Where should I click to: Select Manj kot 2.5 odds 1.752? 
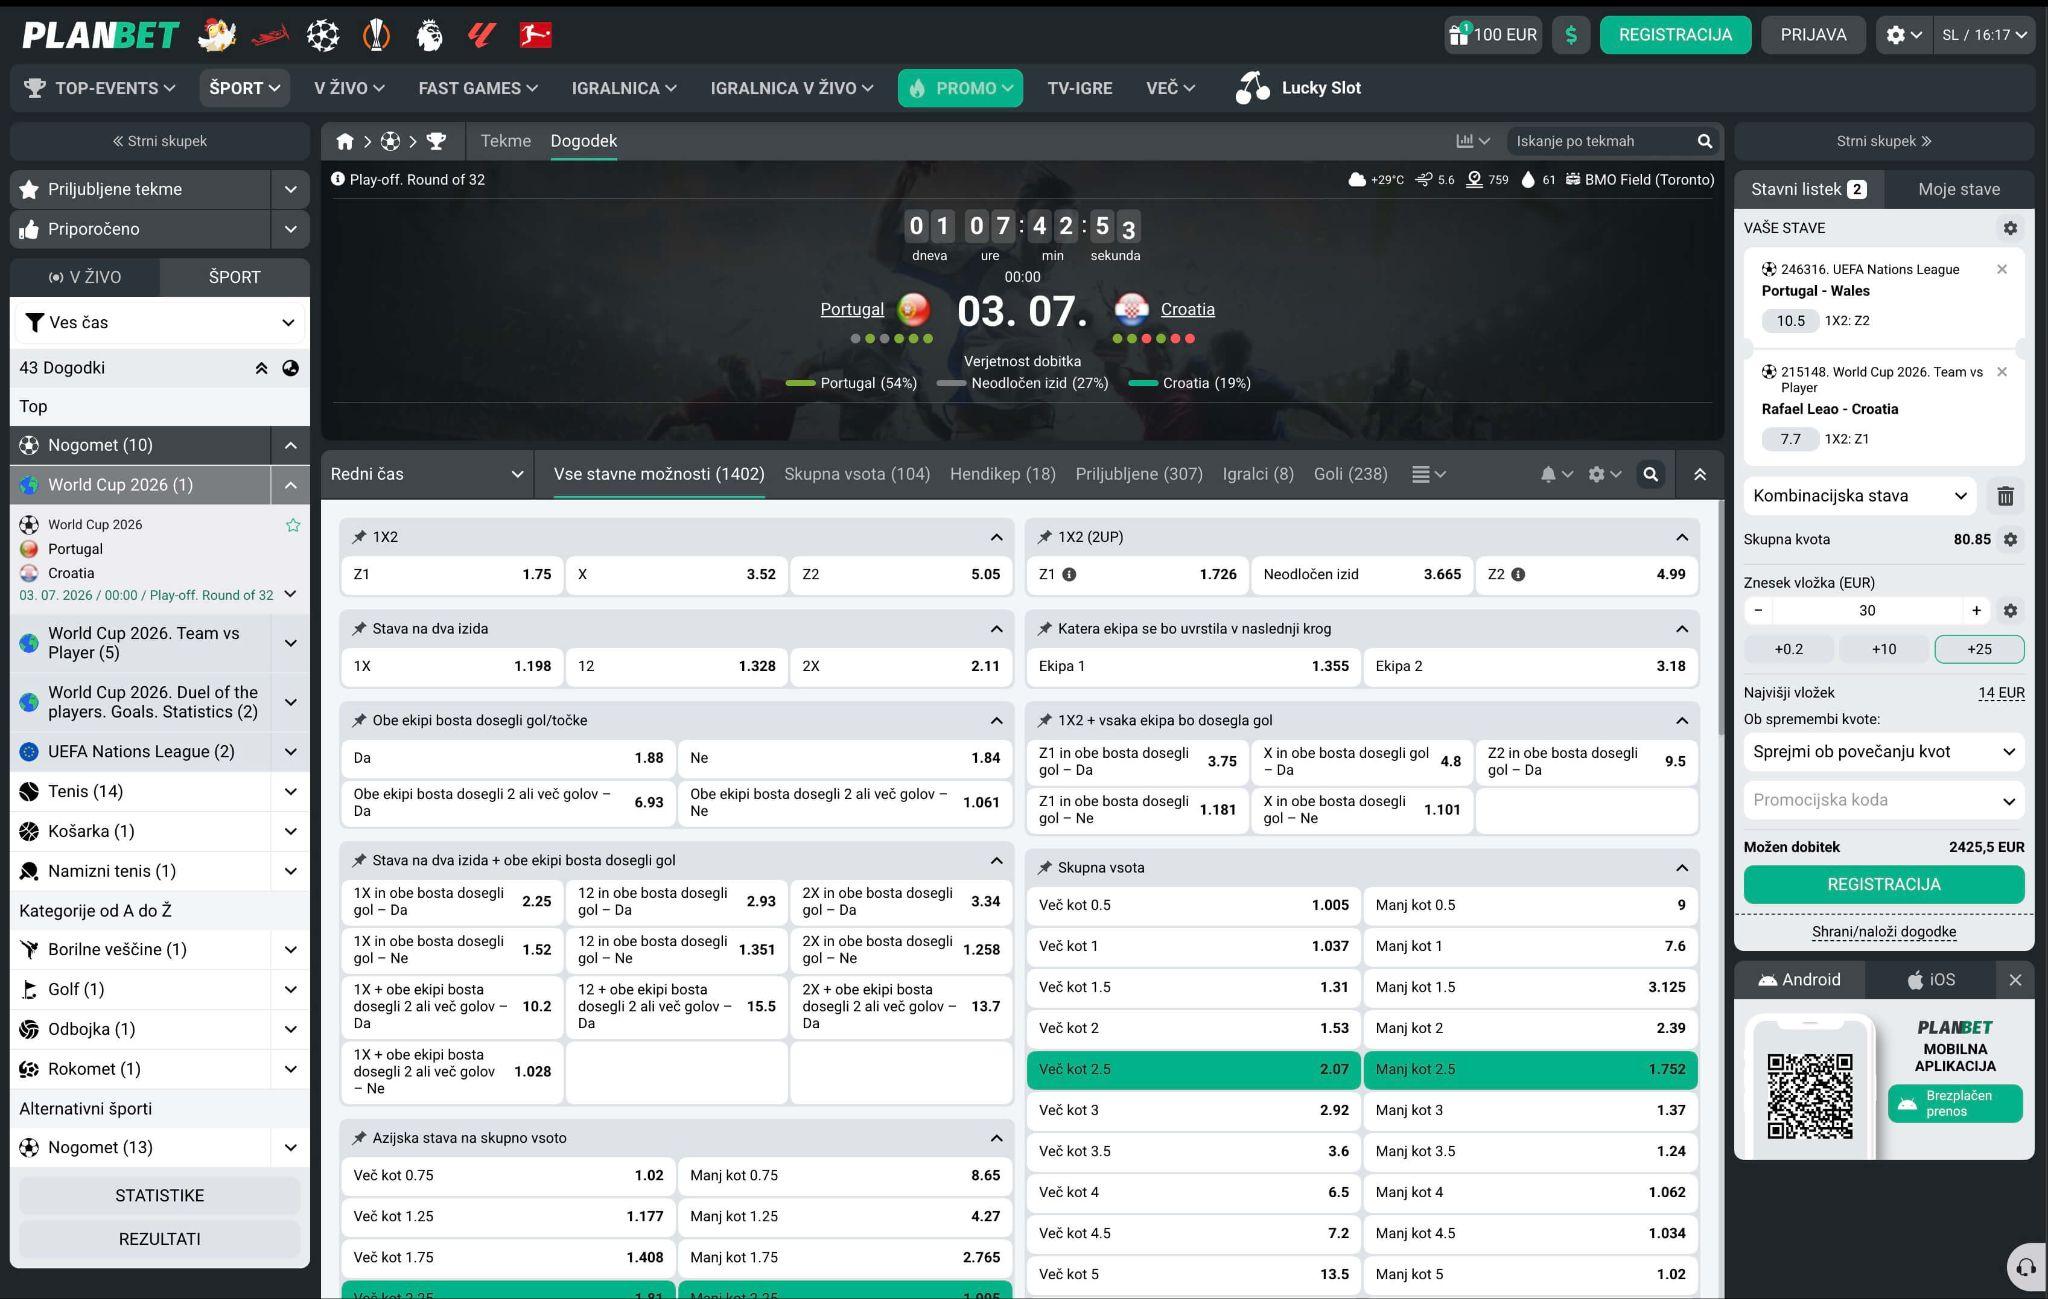point(1530,1069)
